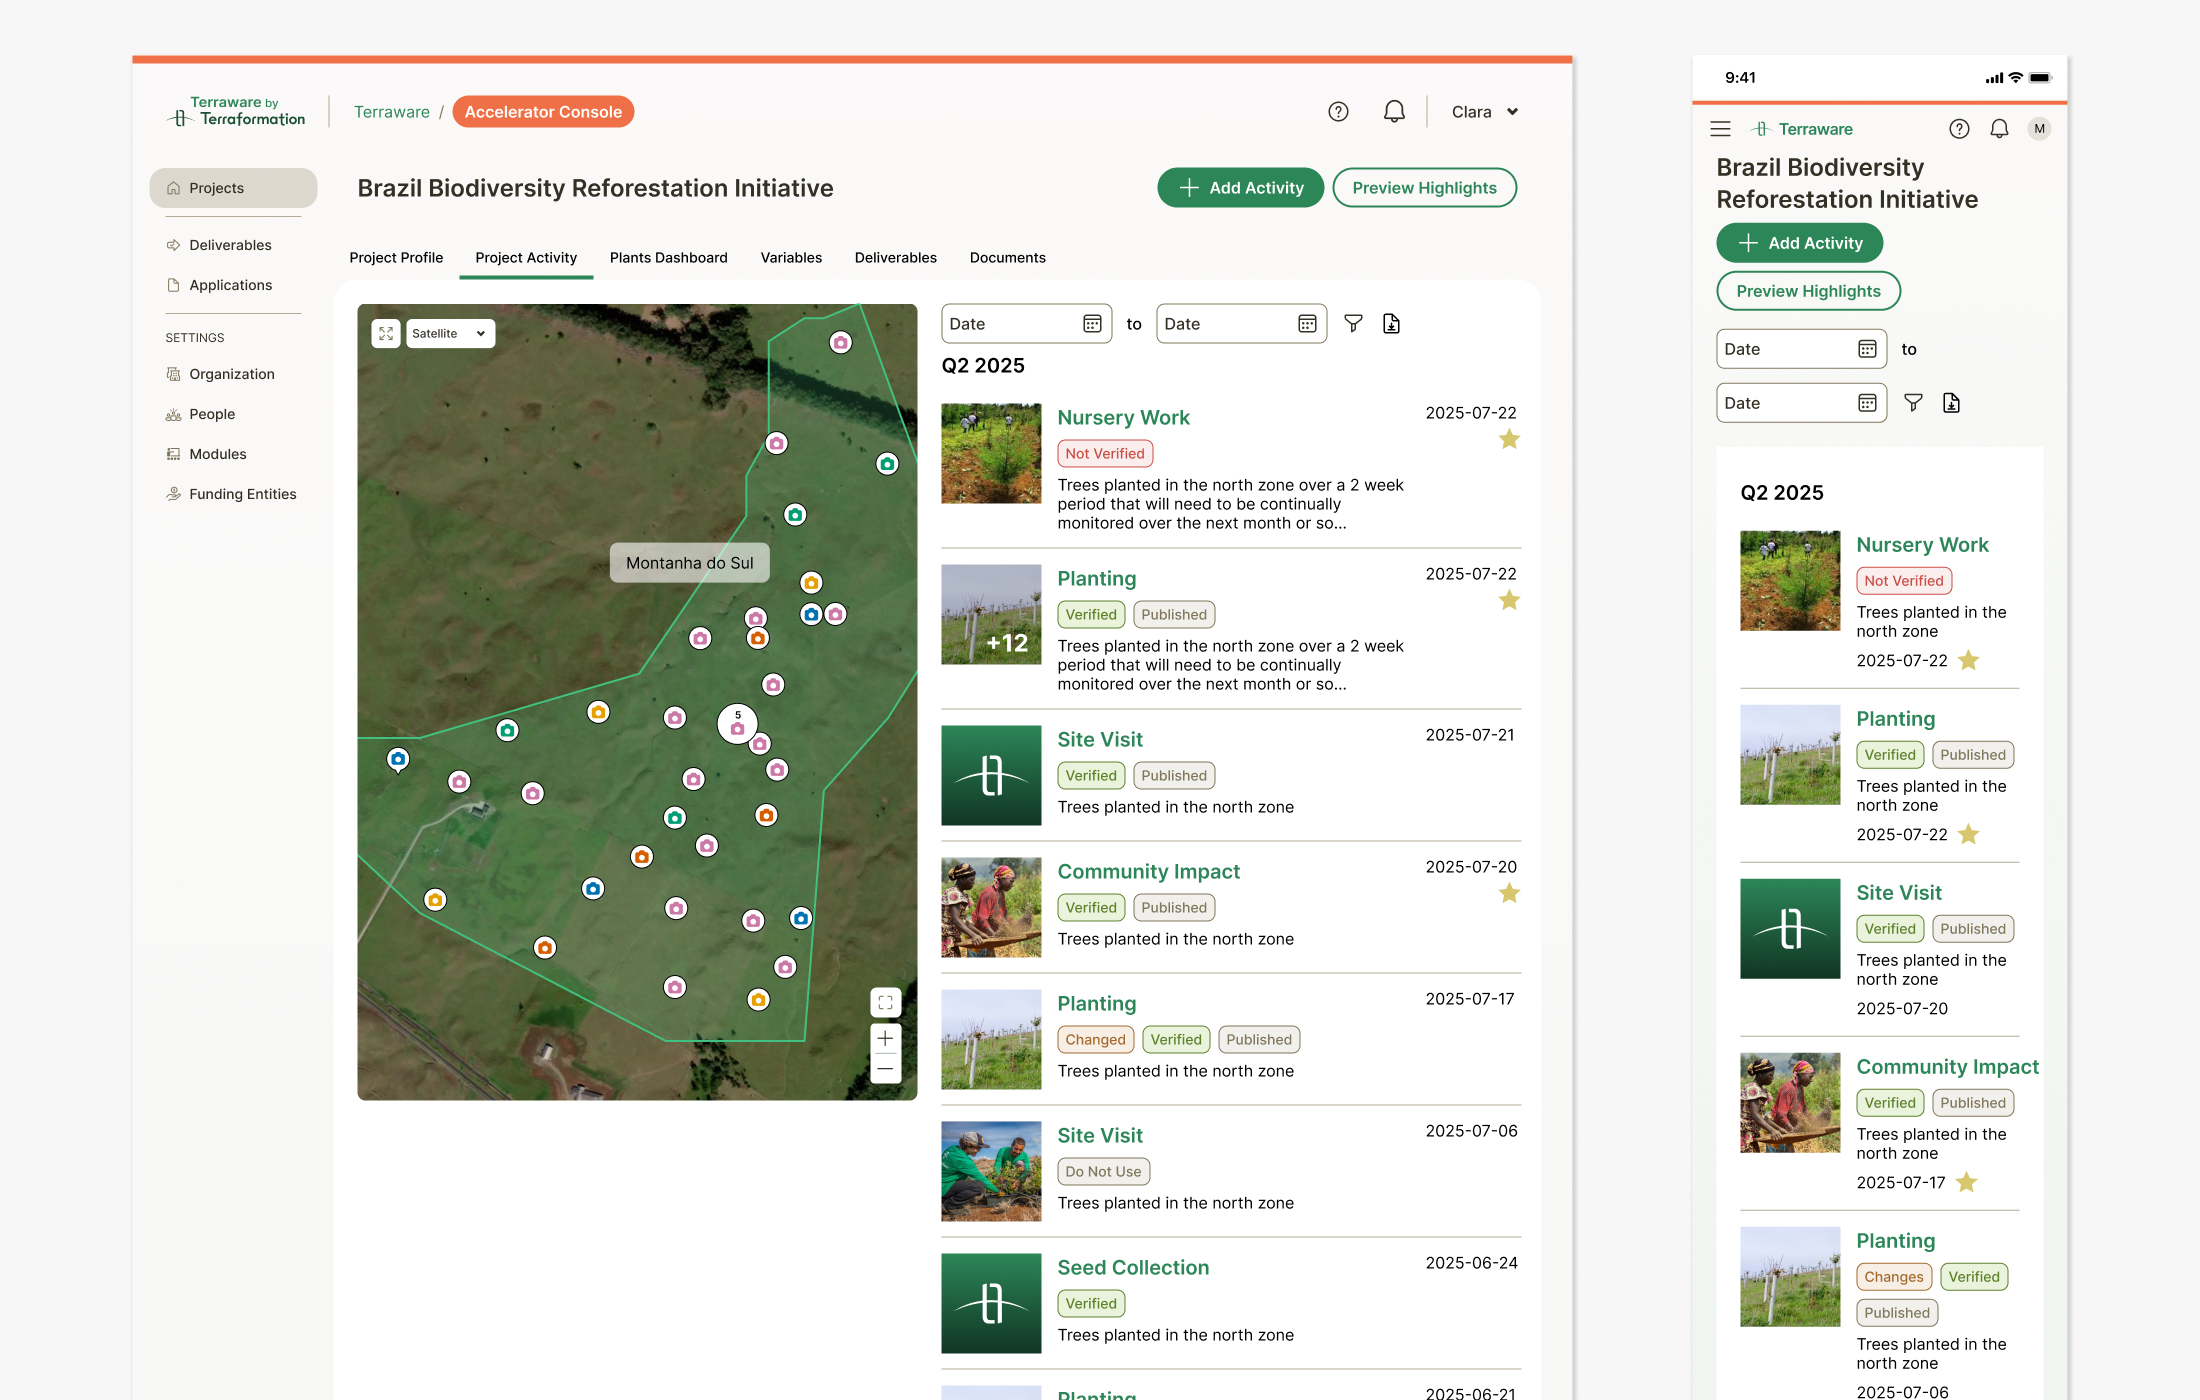Tap the mobile notifications bell
Viewport: 2200px width, 1400px height.
click(x=1999, y=129)
